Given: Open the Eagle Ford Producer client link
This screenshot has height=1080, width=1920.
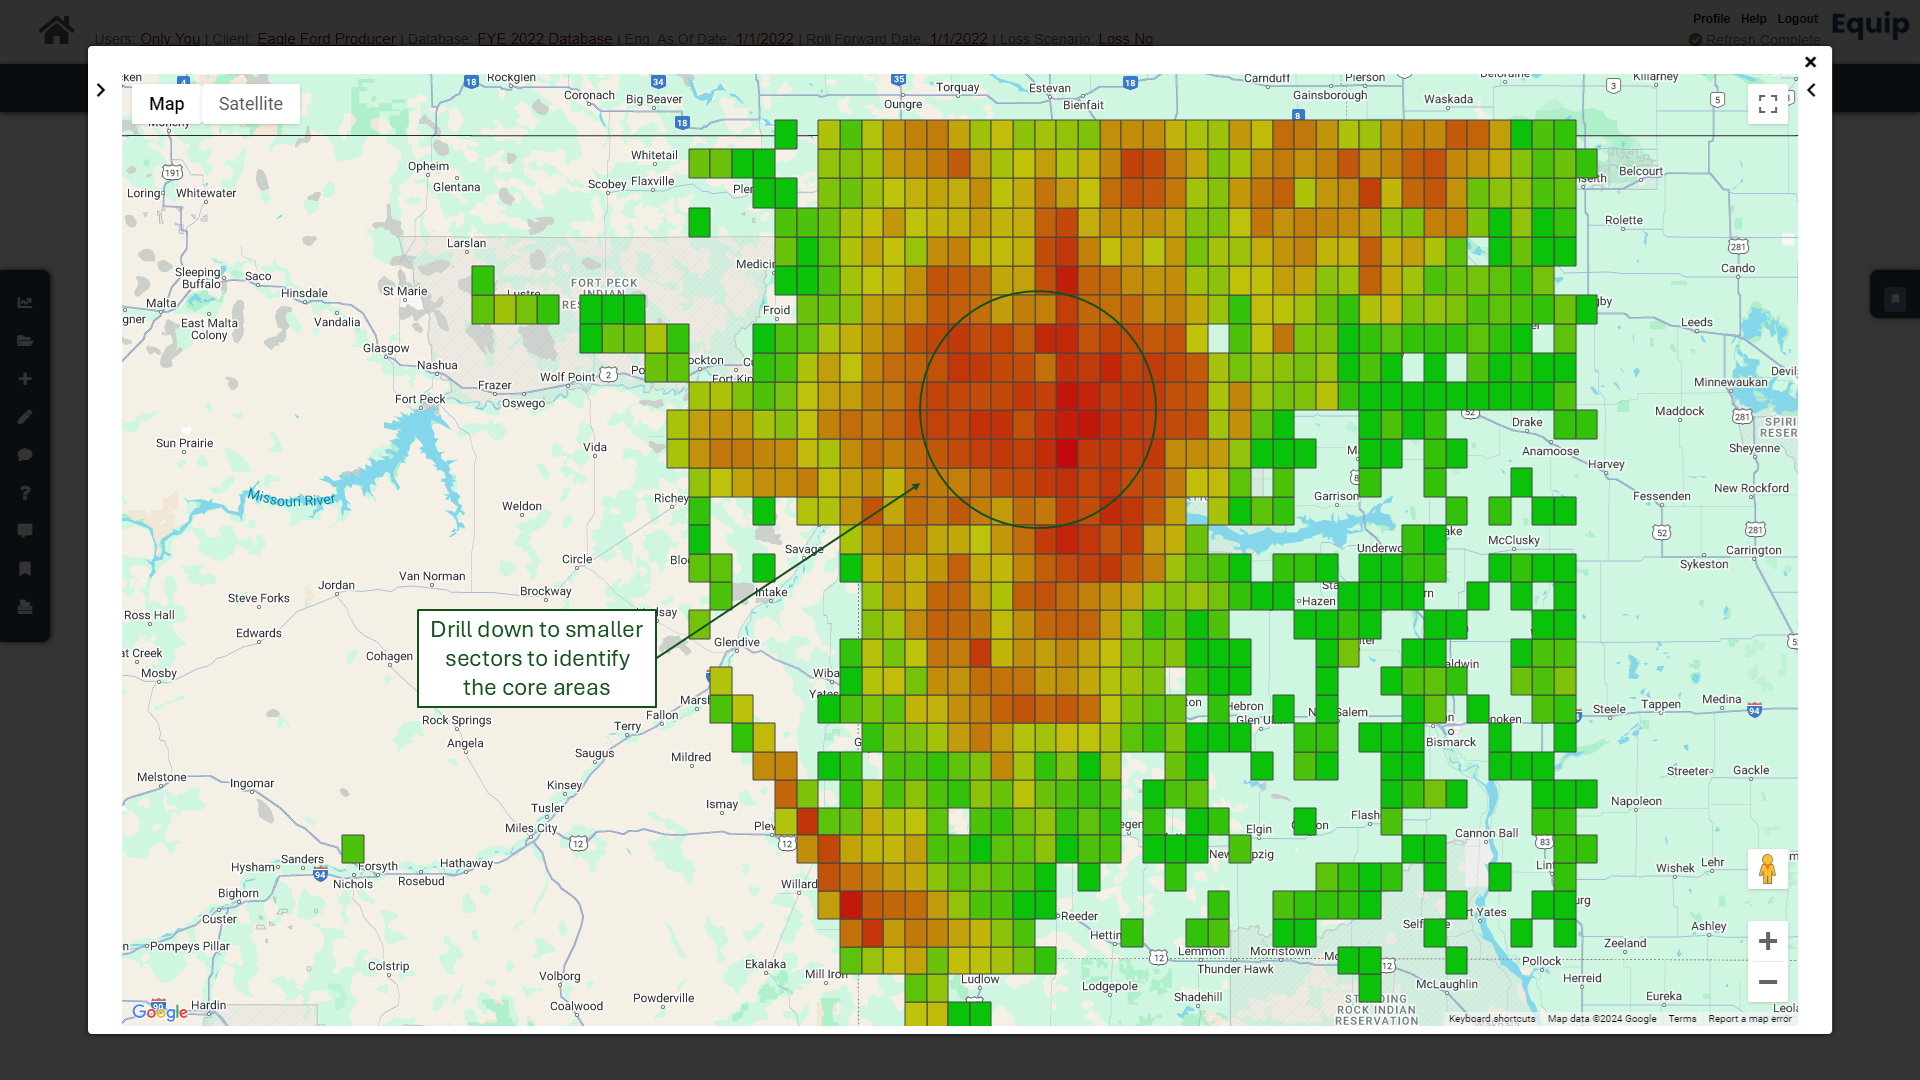Looking at the screenshot, I should (x=326, y=39).
